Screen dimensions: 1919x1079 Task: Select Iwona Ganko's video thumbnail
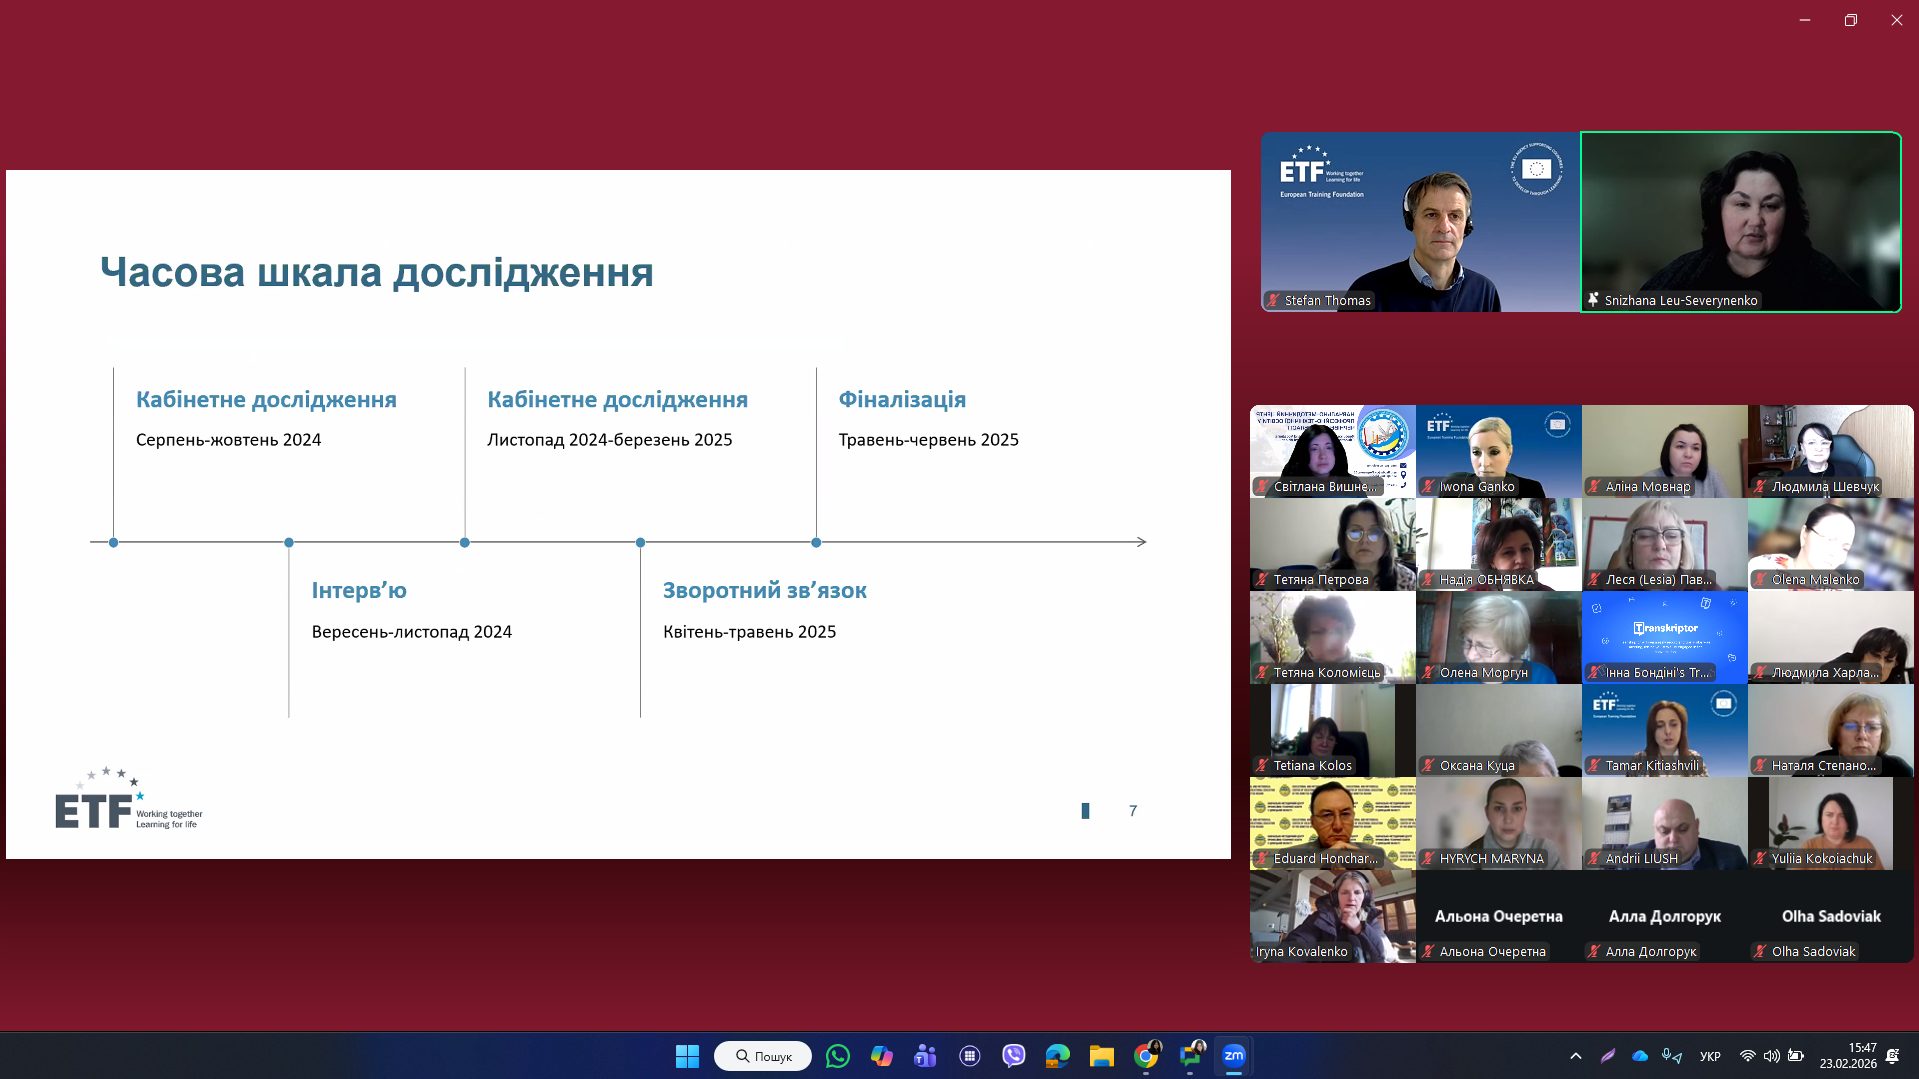point(1498,450)
